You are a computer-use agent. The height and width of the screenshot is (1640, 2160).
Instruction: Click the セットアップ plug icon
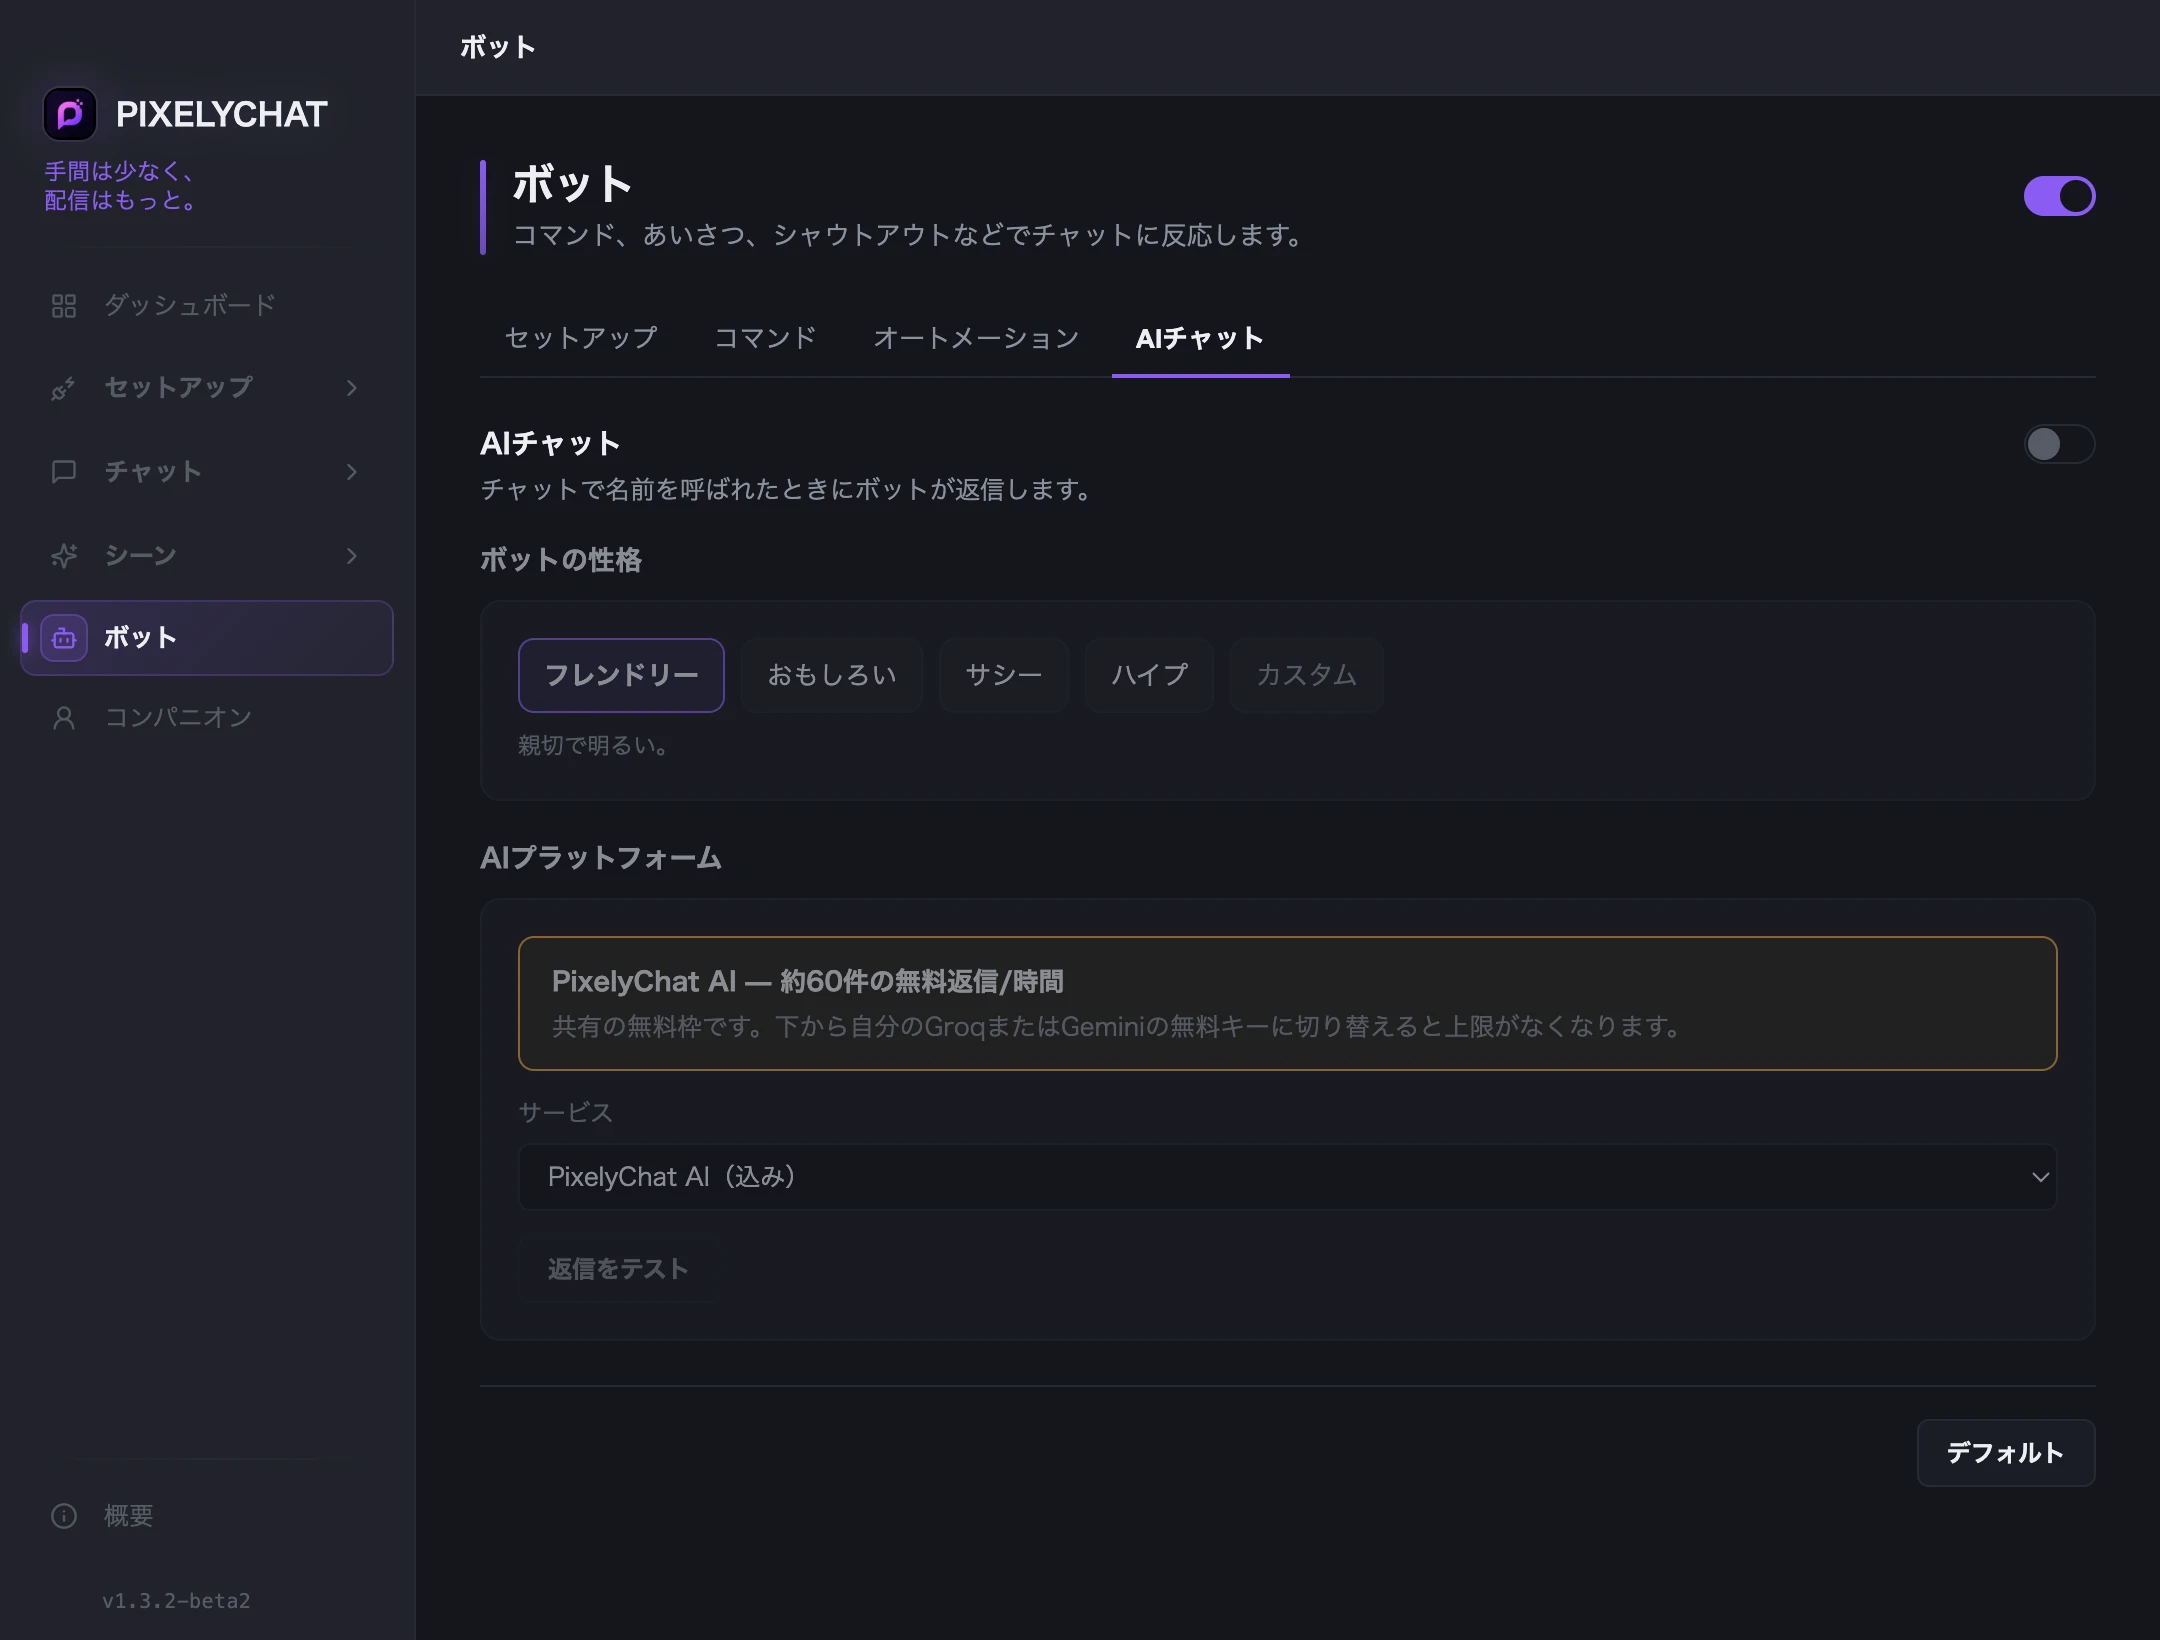(x=64, y=388)
